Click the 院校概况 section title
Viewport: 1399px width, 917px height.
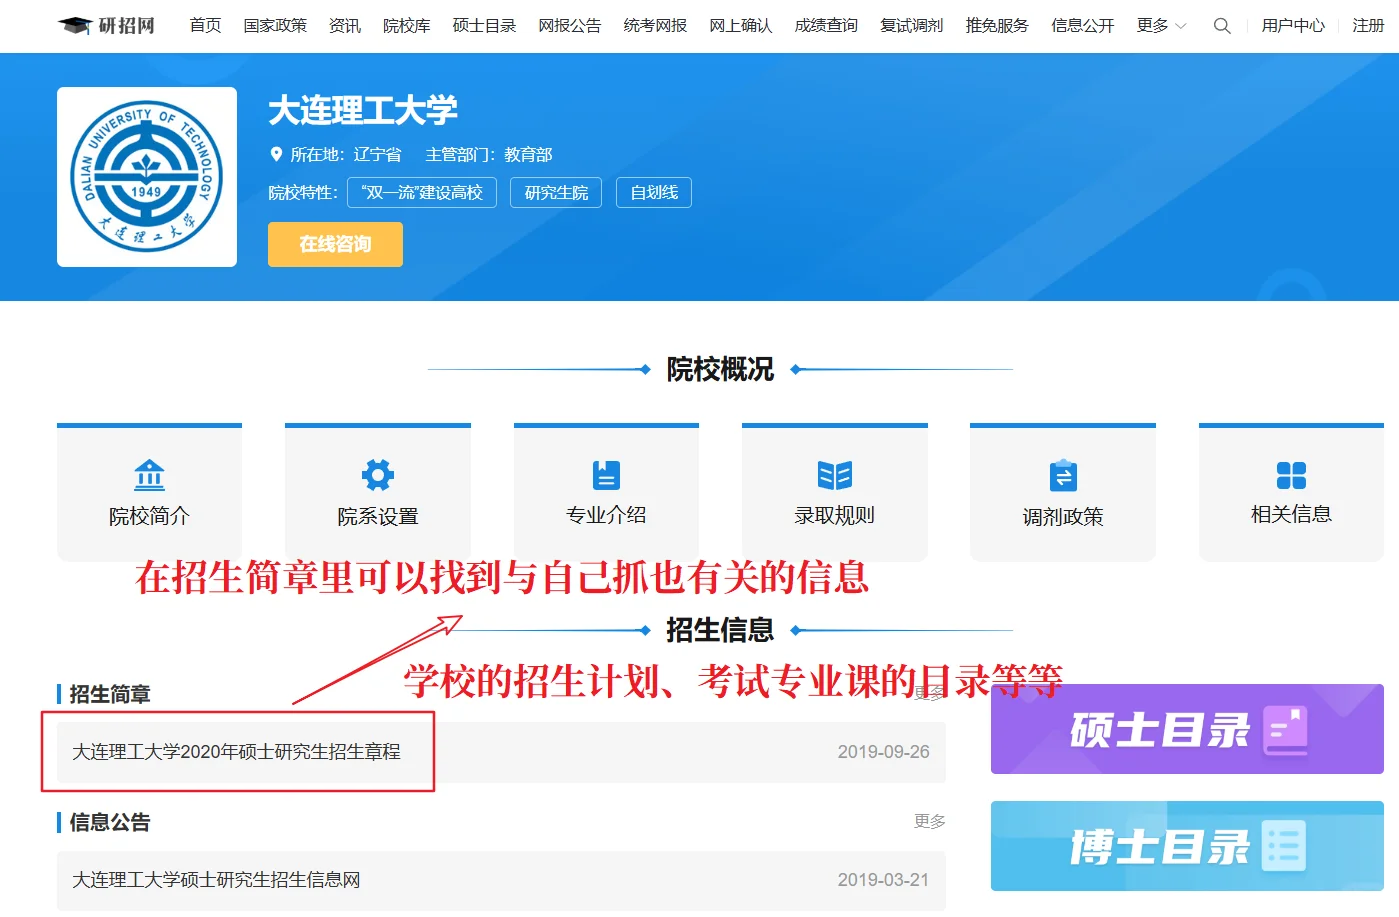[x=720, y=369]
